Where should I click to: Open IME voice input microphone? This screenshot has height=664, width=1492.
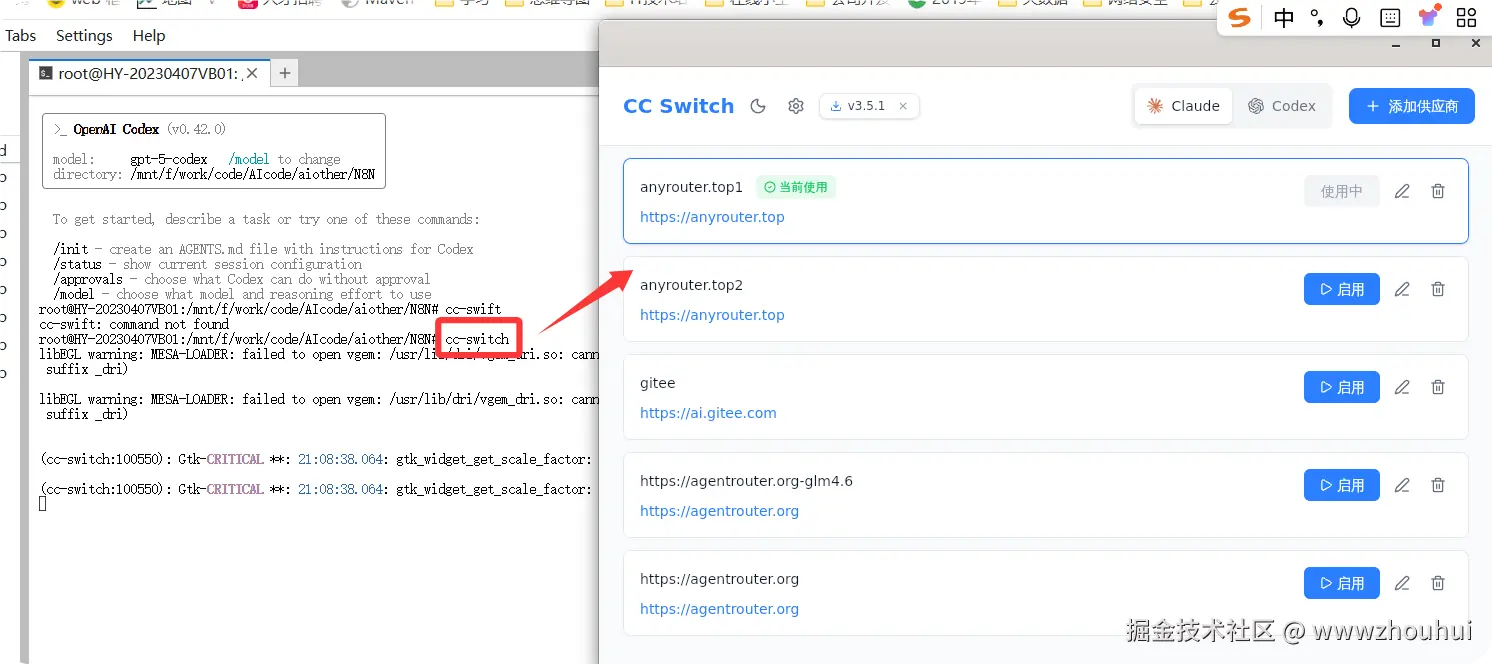1352,17
